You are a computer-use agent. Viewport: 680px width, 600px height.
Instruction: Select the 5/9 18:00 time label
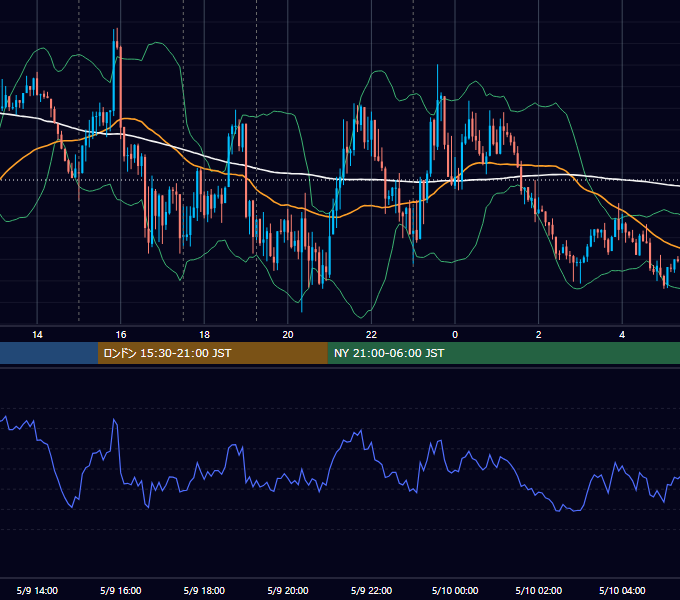coord(204,590)
